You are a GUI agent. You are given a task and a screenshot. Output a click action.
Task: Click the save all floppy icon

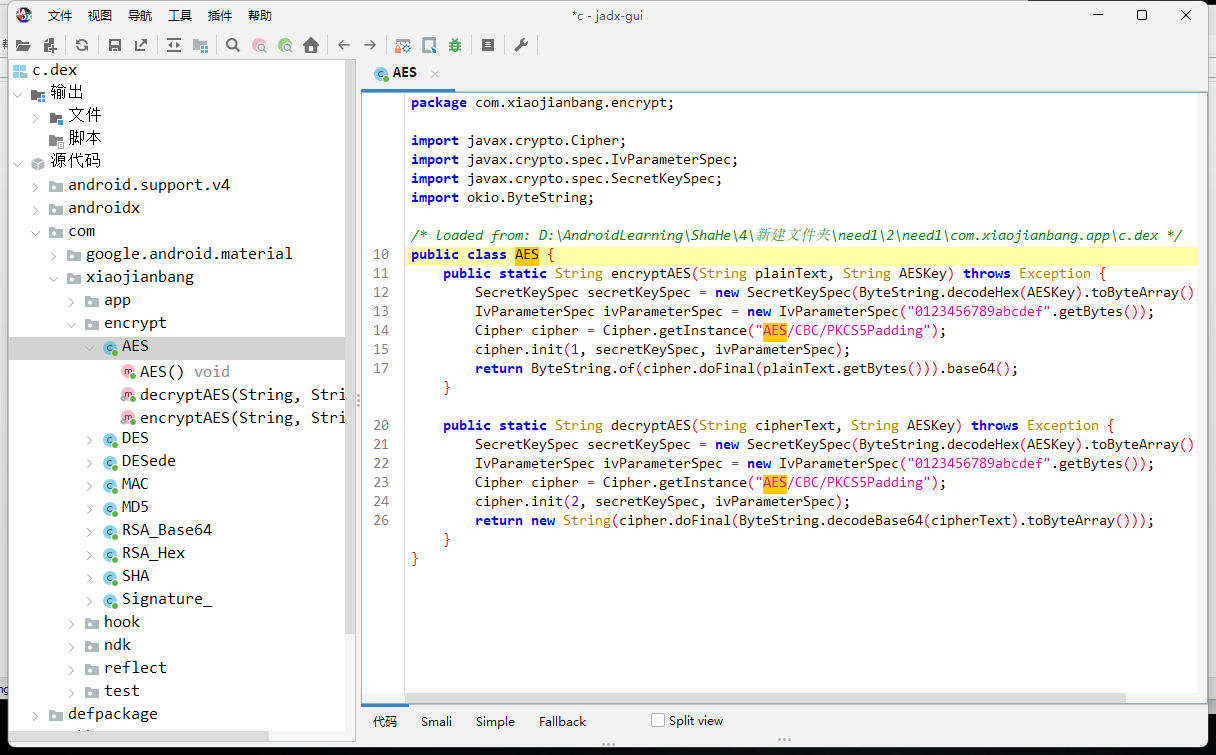[115, 45]
